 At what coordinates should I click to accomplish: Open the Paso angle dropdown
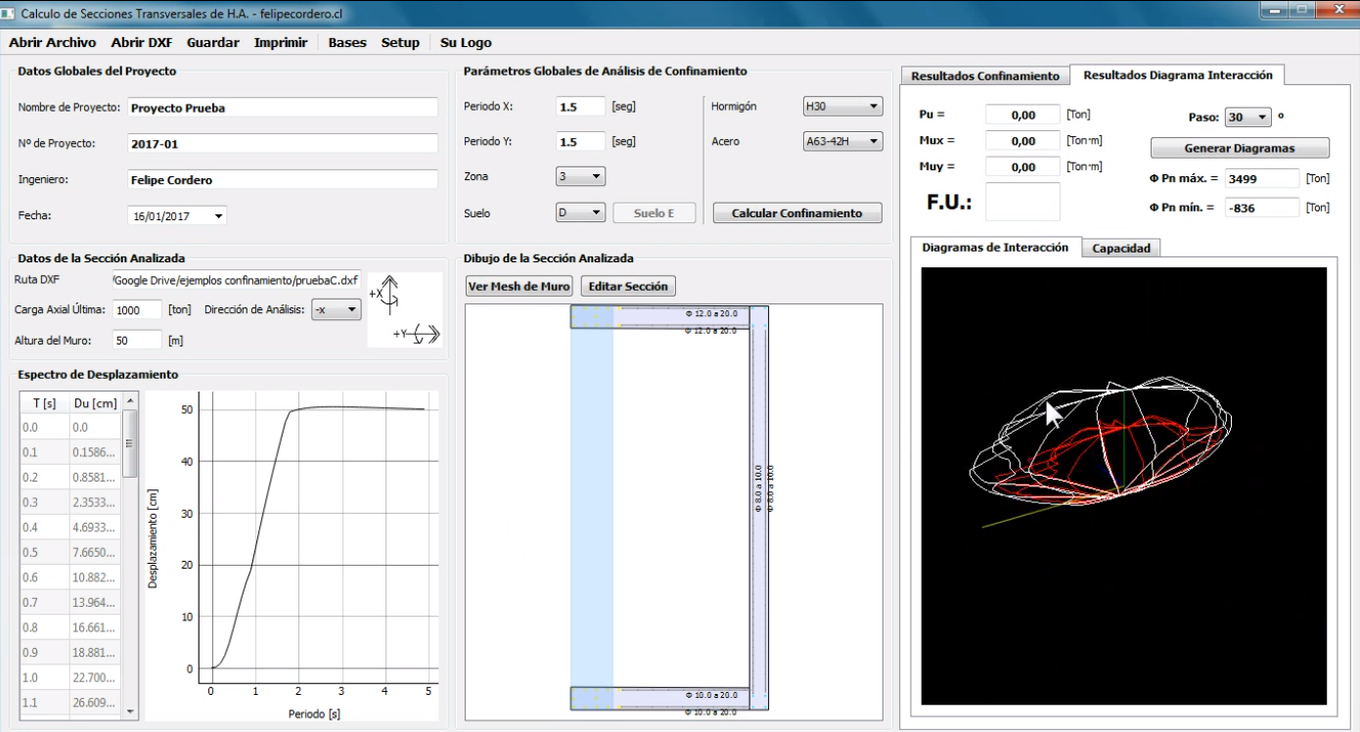coord(1247,117)
